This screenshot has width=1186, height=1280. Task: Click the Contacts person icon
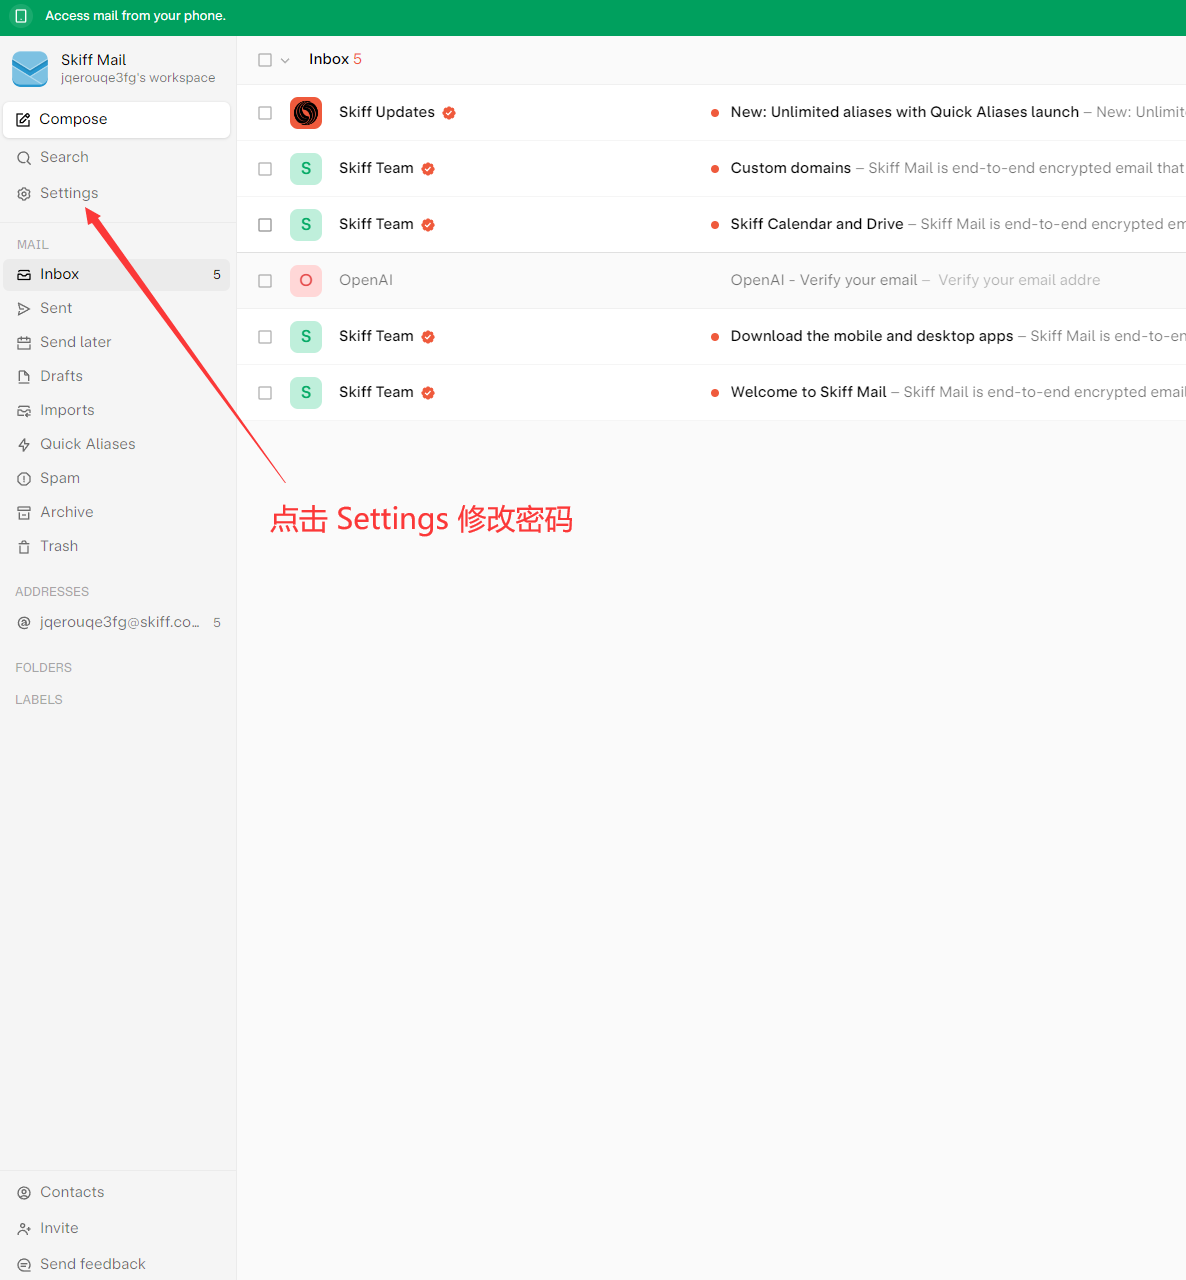click(x=24, y=1193)
